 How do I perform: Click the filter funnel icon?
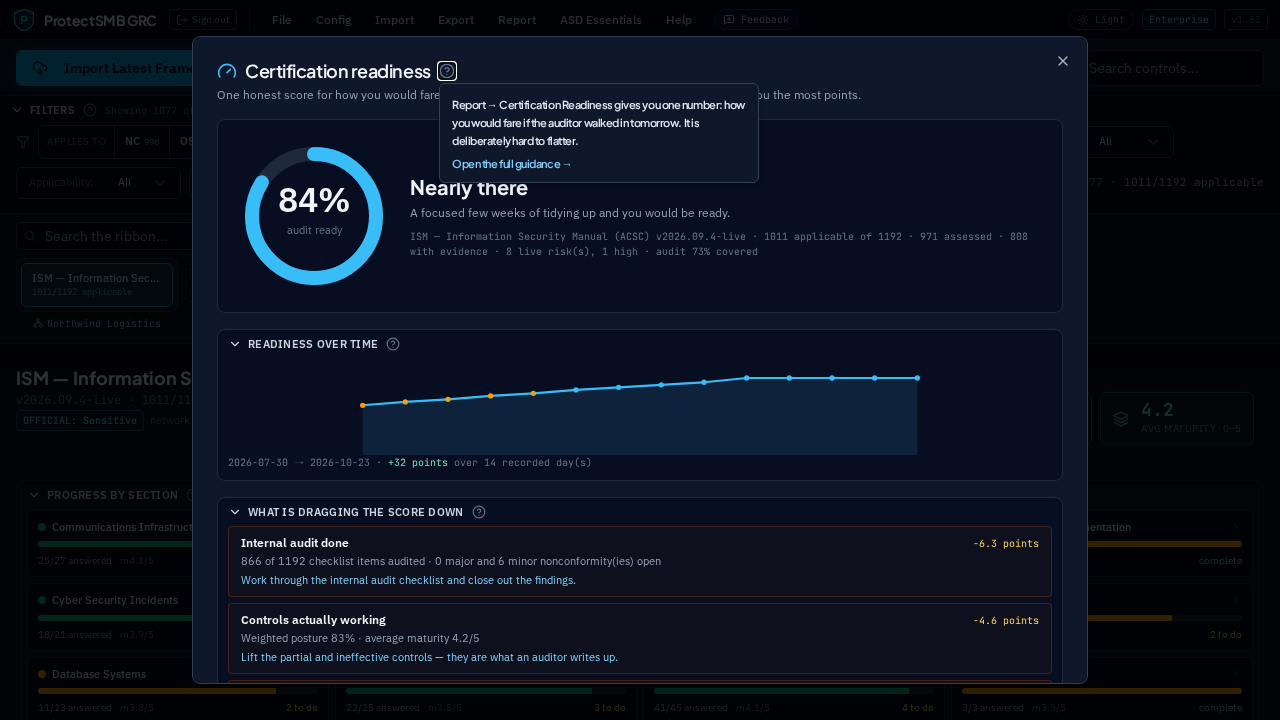[x=23, y=142]
